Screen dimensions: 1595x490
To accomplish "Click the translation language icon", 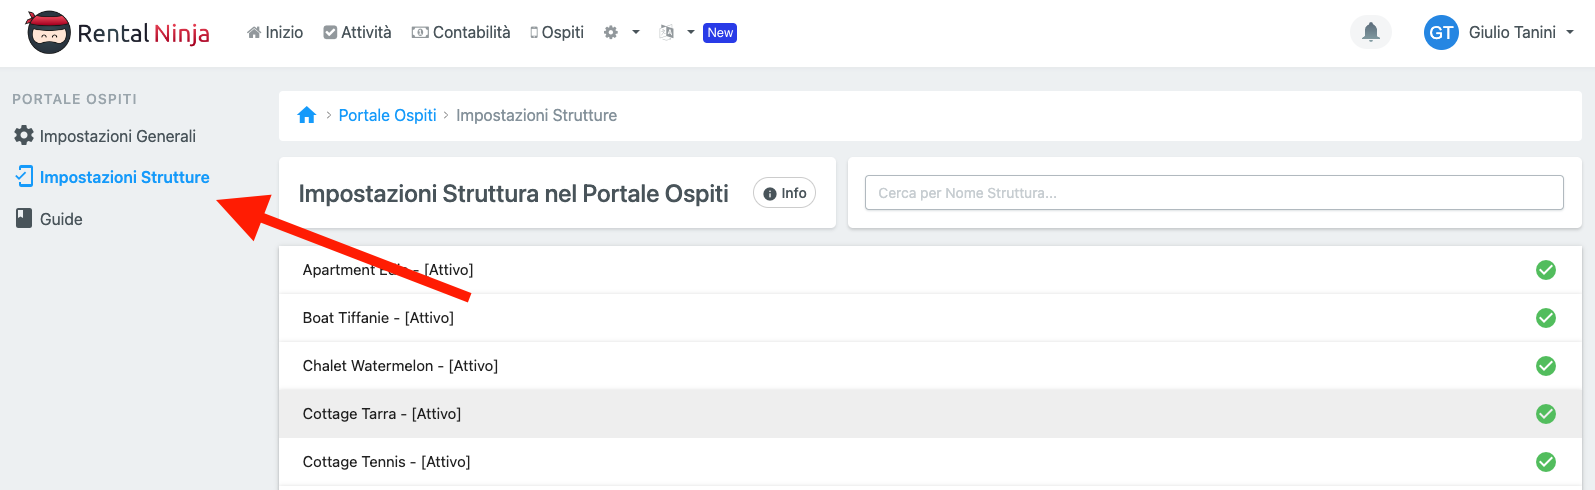I will [667, 33].
